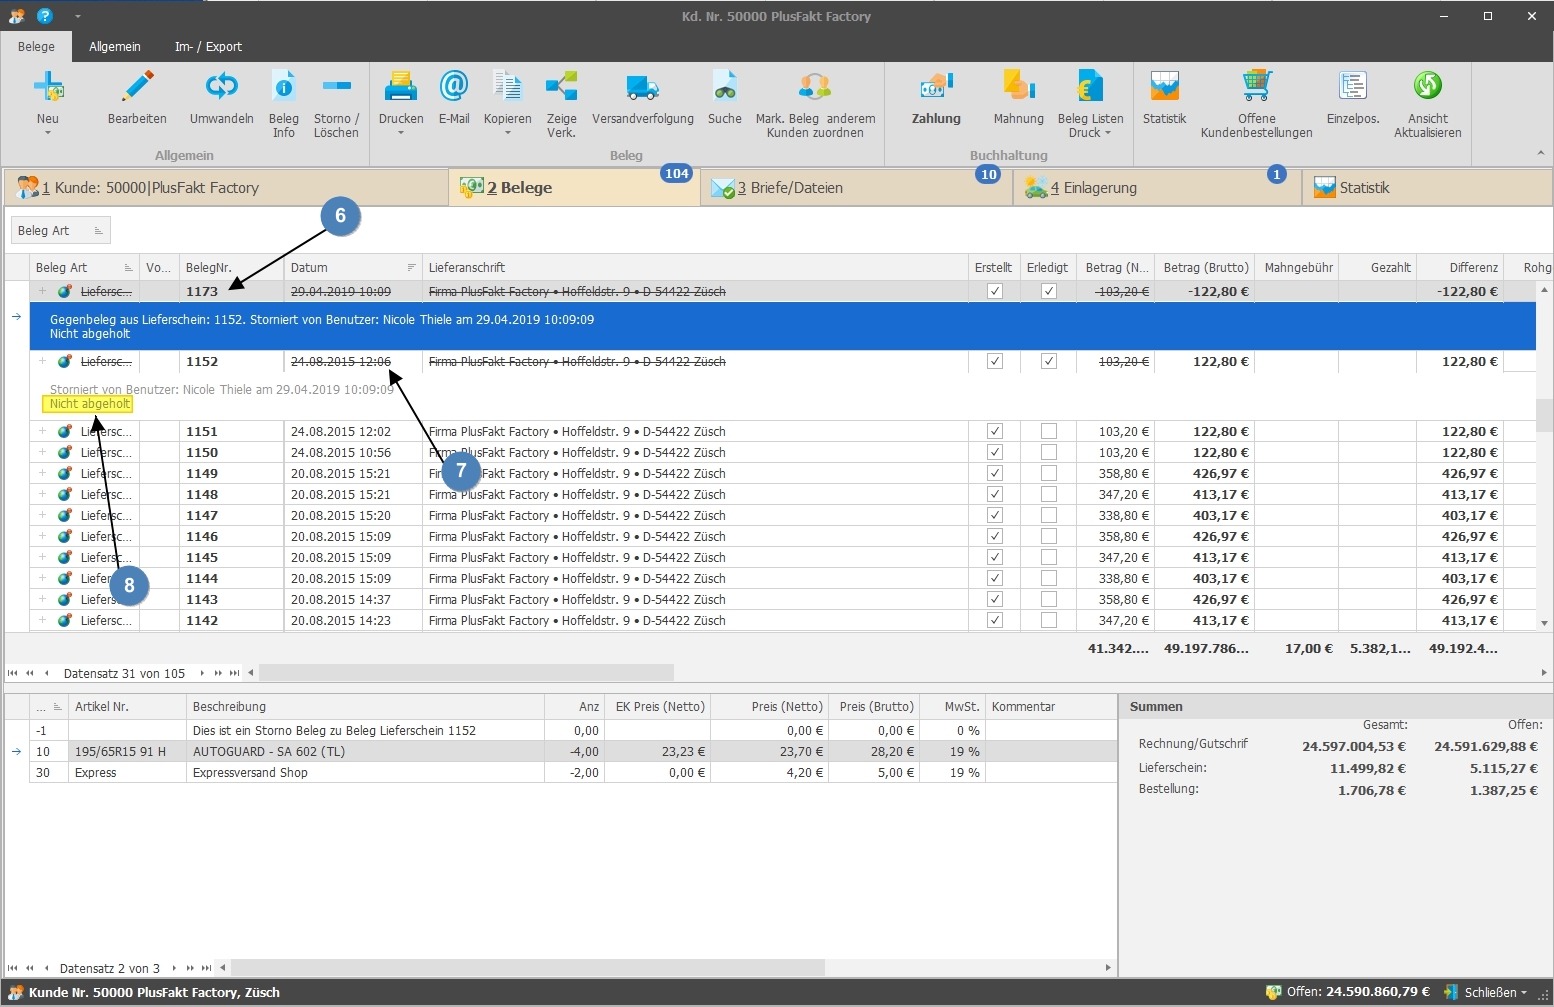Sort by Differenz column header
Viewport: 1554px width, 1007px height.
1461,268
